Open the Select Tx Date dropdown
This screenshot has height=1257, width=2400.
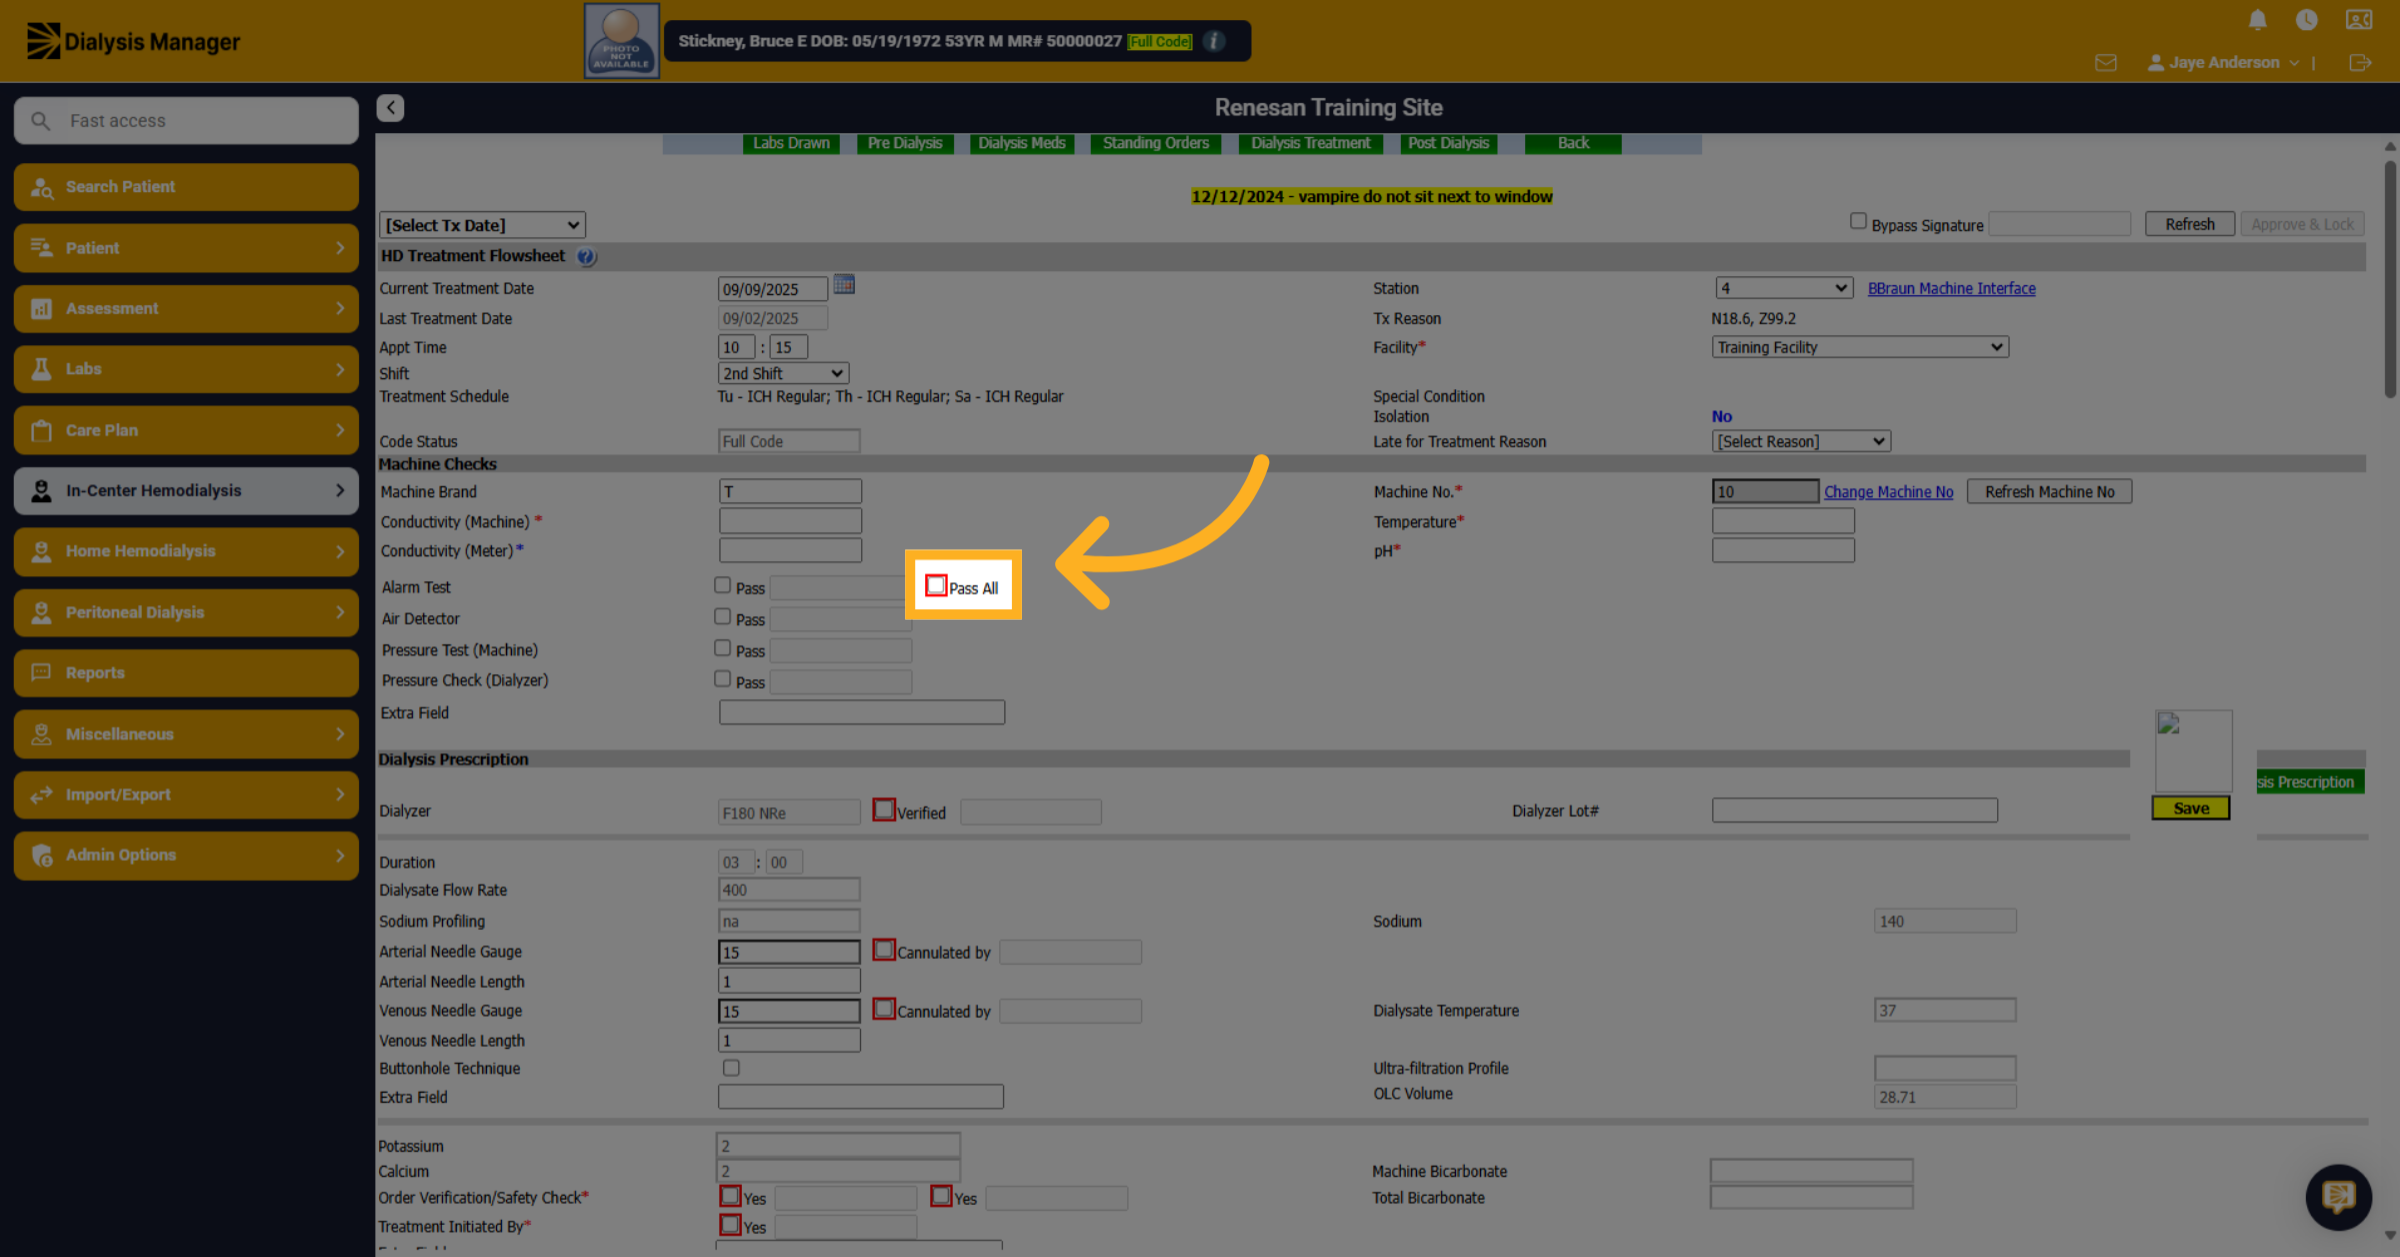(x=482, y=225)
